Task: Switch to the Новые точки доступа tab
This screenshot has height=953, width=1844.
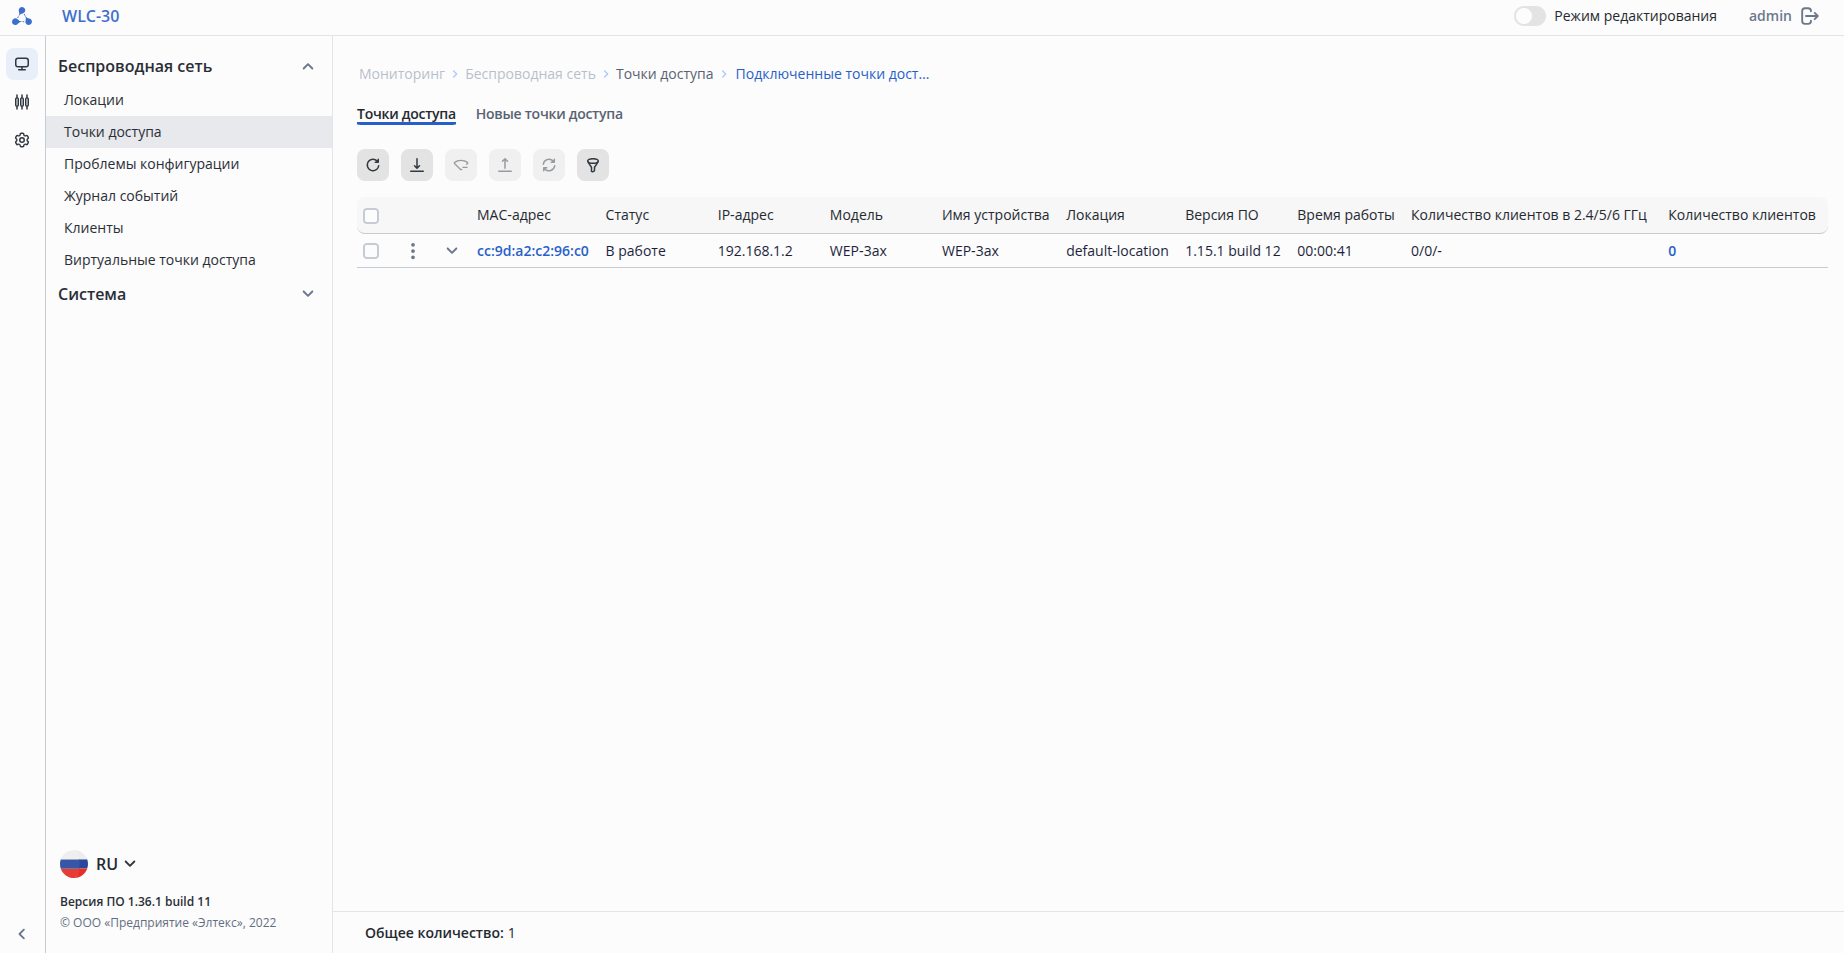Action: pos(549,114)
